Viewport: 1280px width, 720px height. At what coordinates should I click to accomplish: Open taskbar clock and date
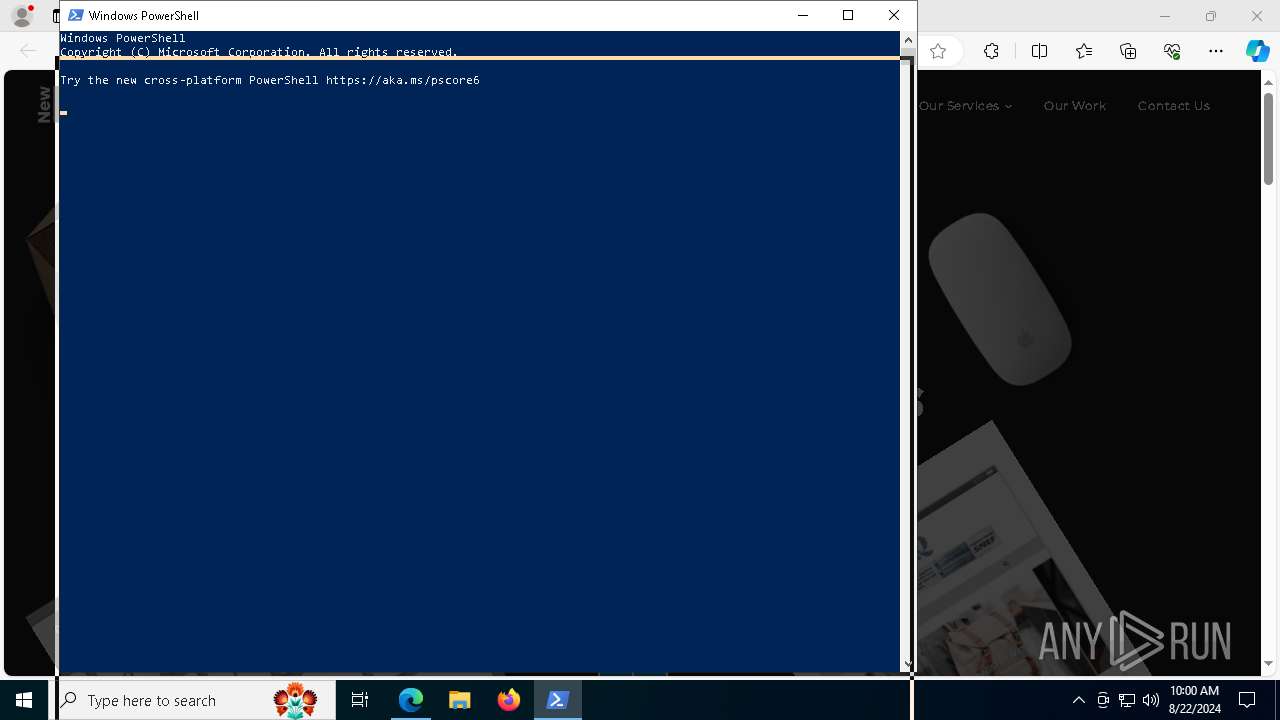coord(1195,700)
